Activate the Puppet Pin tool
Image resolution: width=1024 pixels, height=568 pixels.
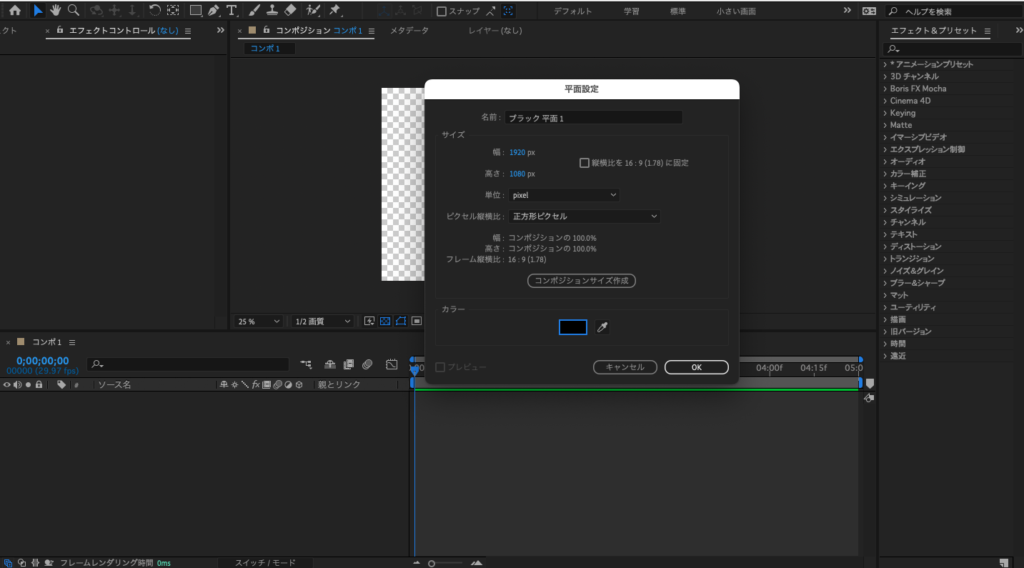point(334,10)
